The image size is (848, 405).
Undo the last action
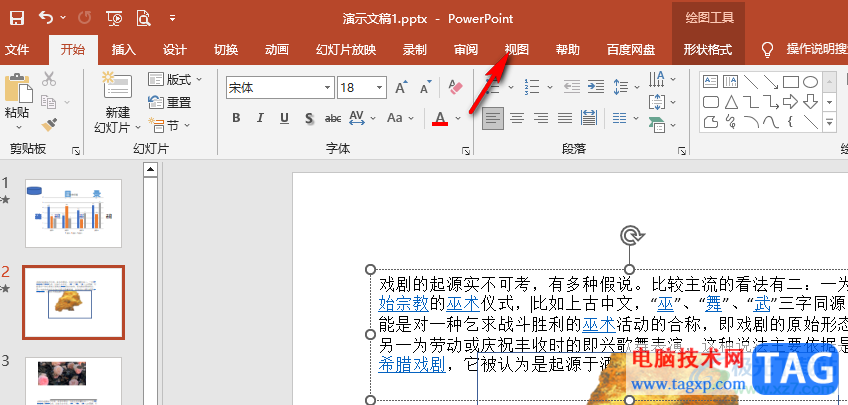coord(47,17)
